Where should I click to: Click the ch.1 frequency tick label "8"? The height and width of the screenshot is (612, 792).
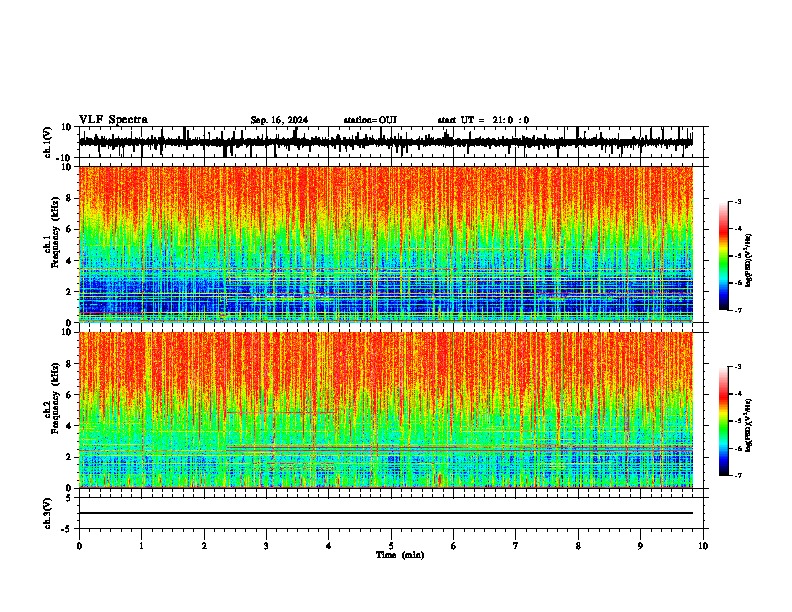click(69, 198)
